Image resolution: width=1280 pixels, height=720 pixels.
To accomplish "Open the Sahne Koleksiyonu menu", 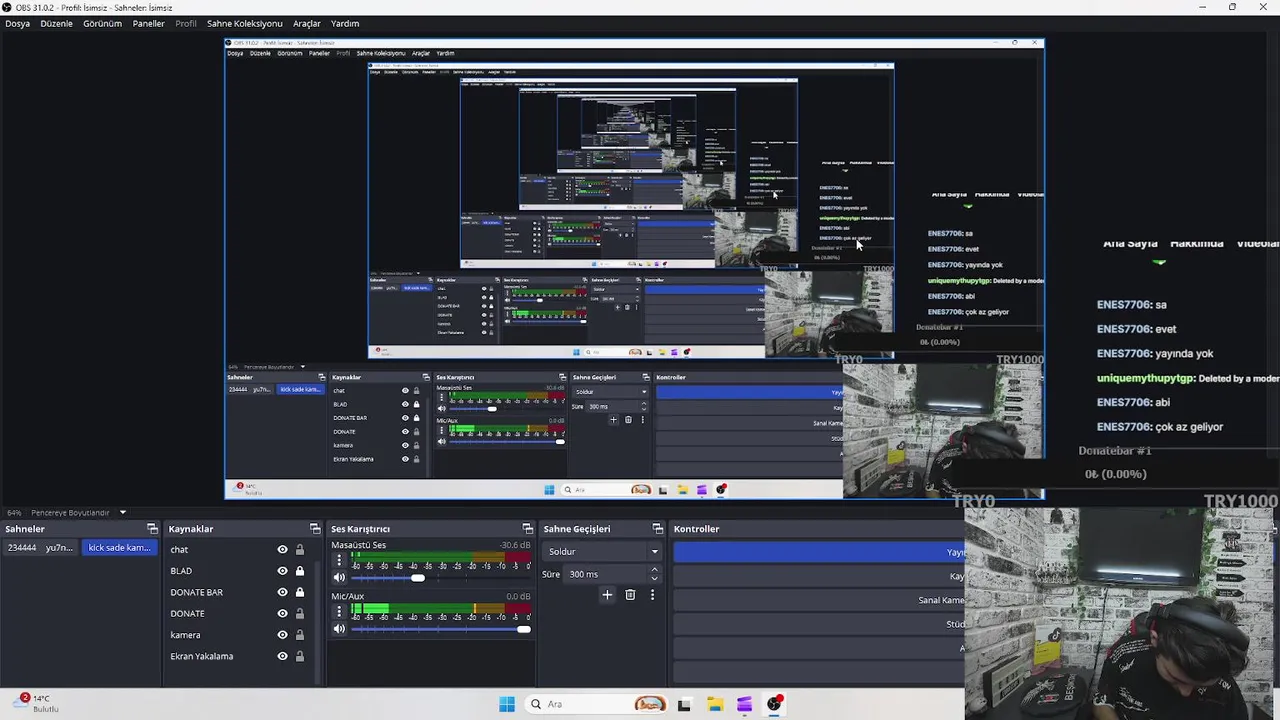I will (x=245, y=23).
